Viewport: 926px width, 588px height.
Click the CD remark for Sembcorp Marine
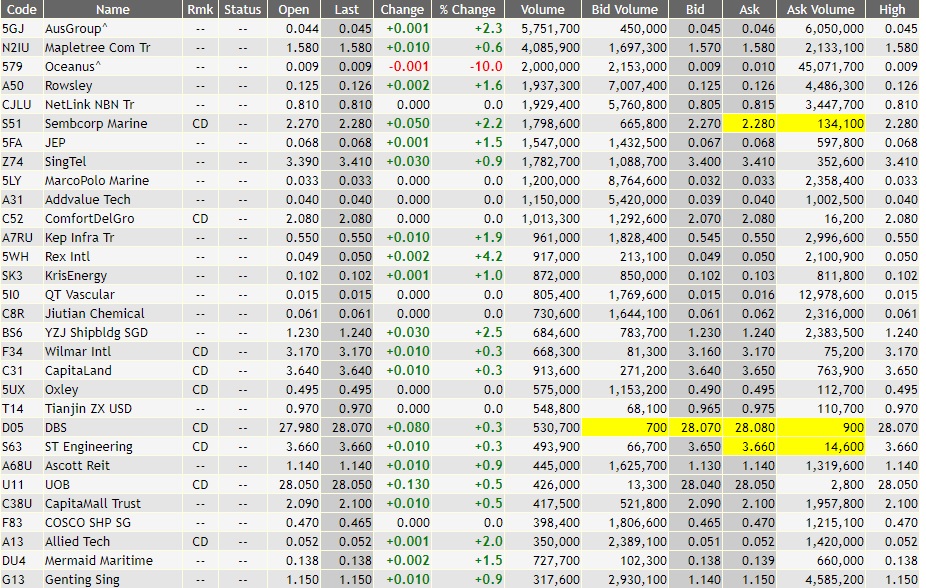tap(200, 123)
